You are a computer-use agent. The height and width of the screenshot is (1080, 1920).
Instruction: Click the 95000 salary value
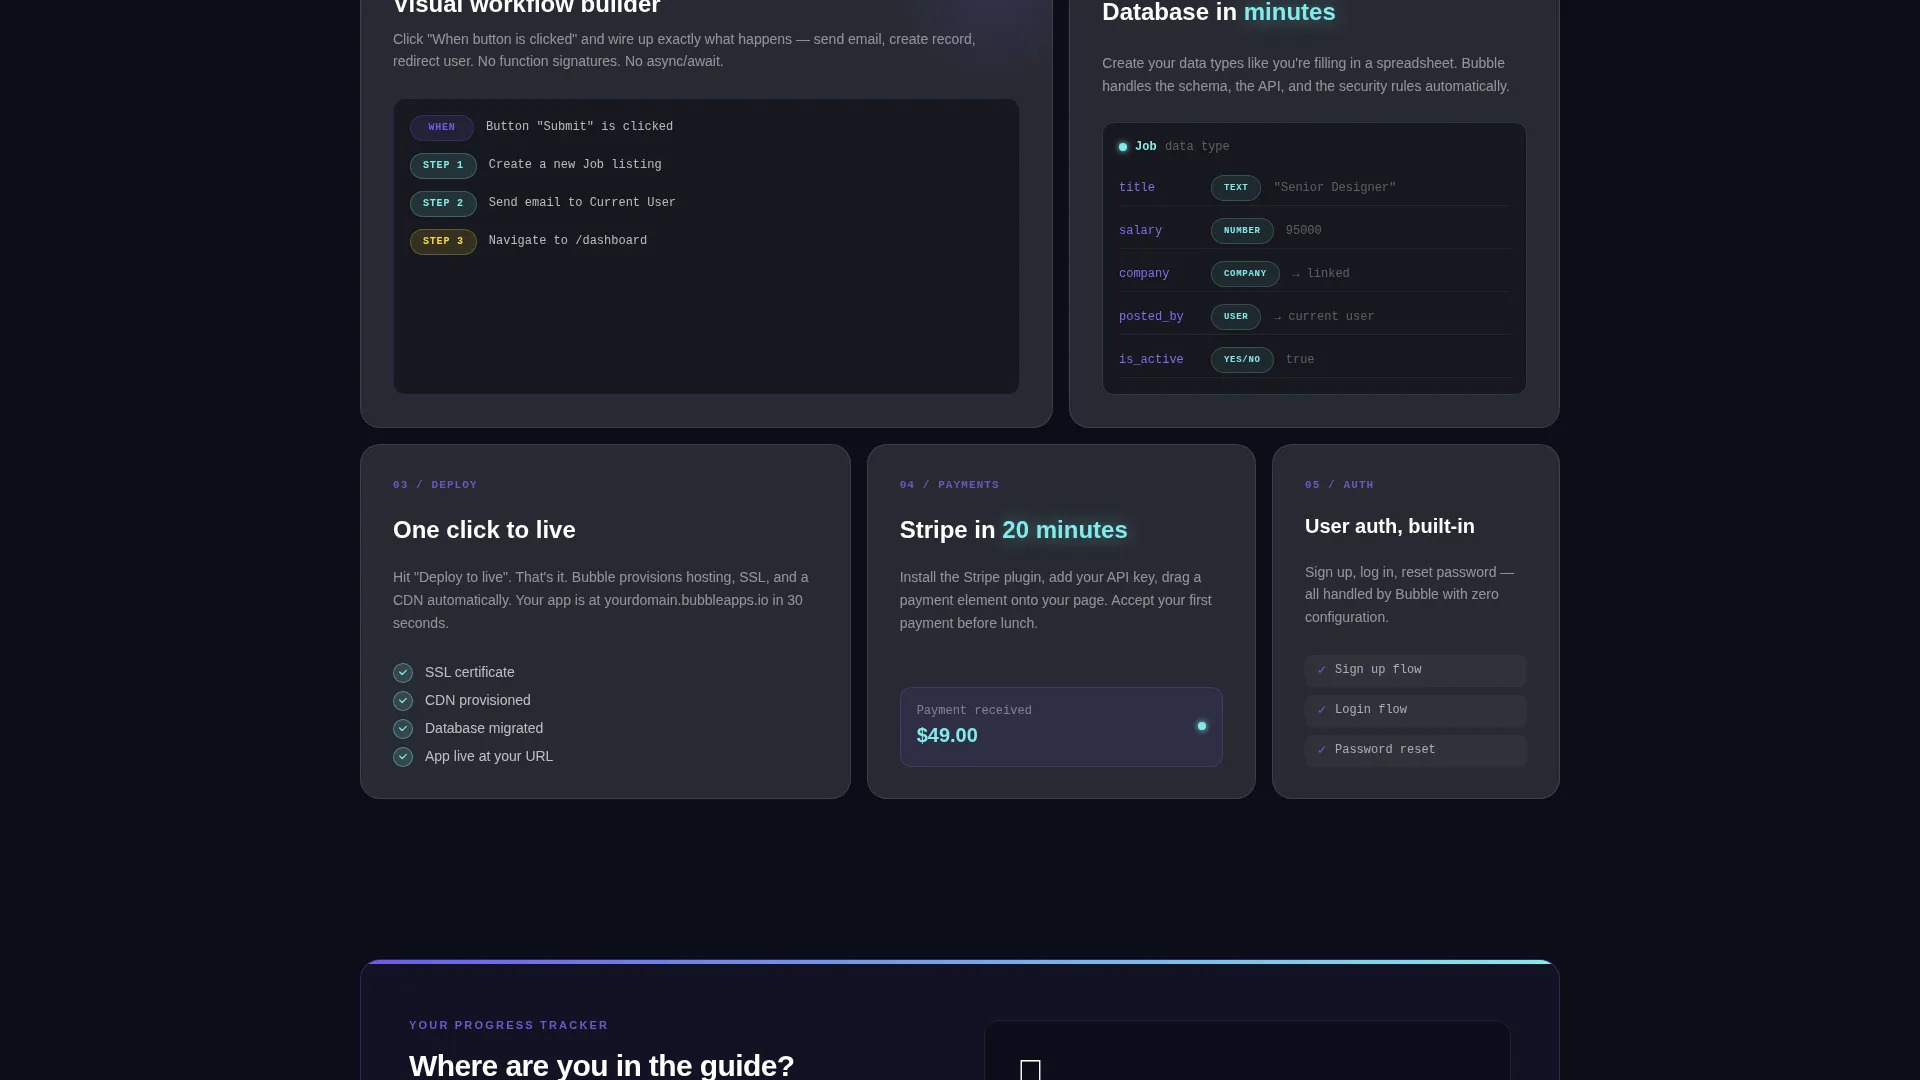1304,231
